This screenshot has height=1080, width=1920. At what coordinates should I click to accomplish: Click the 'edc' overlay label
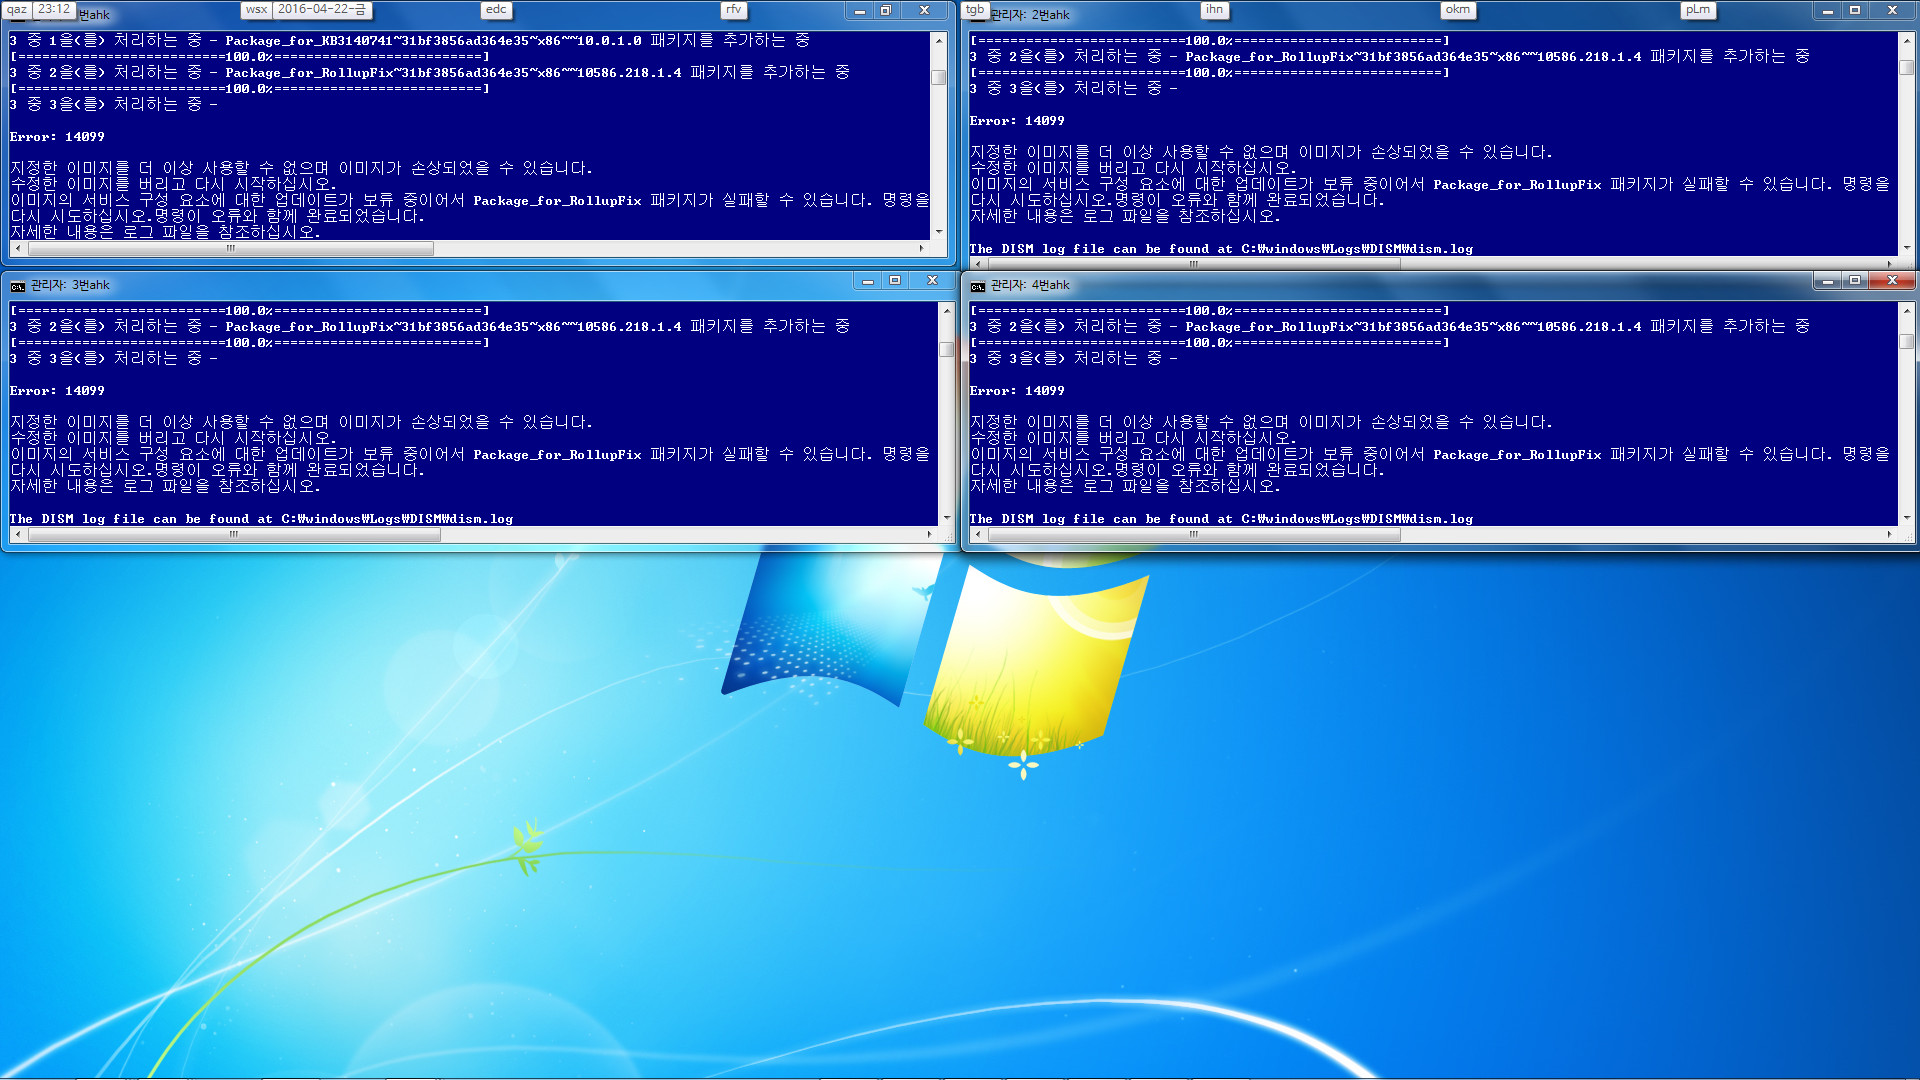click(x=496, y=9)
